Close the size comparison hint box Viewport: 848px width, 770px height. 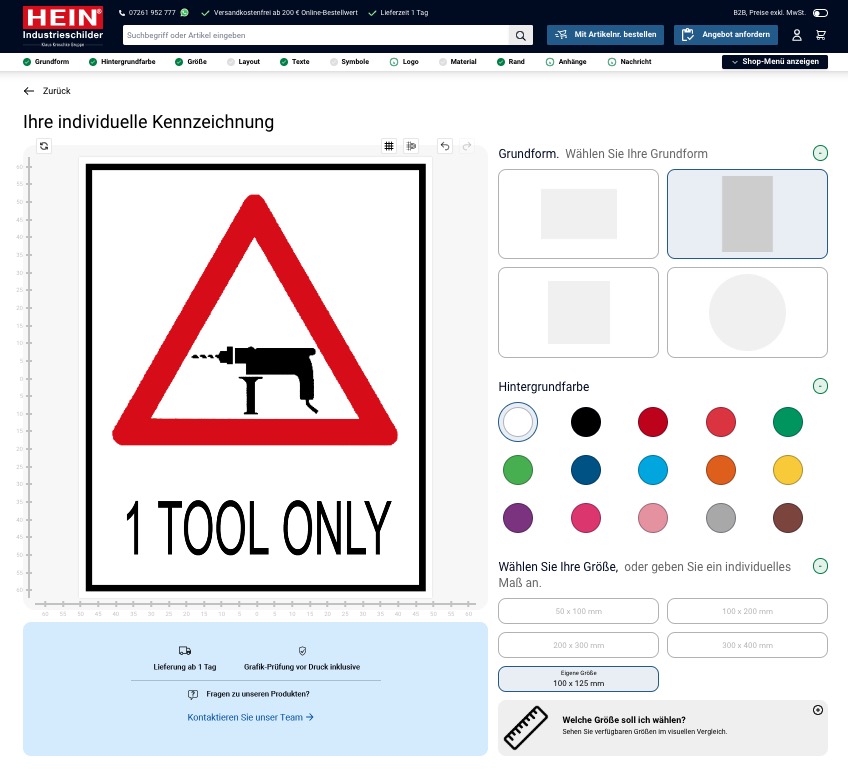[x=818, y=710]
